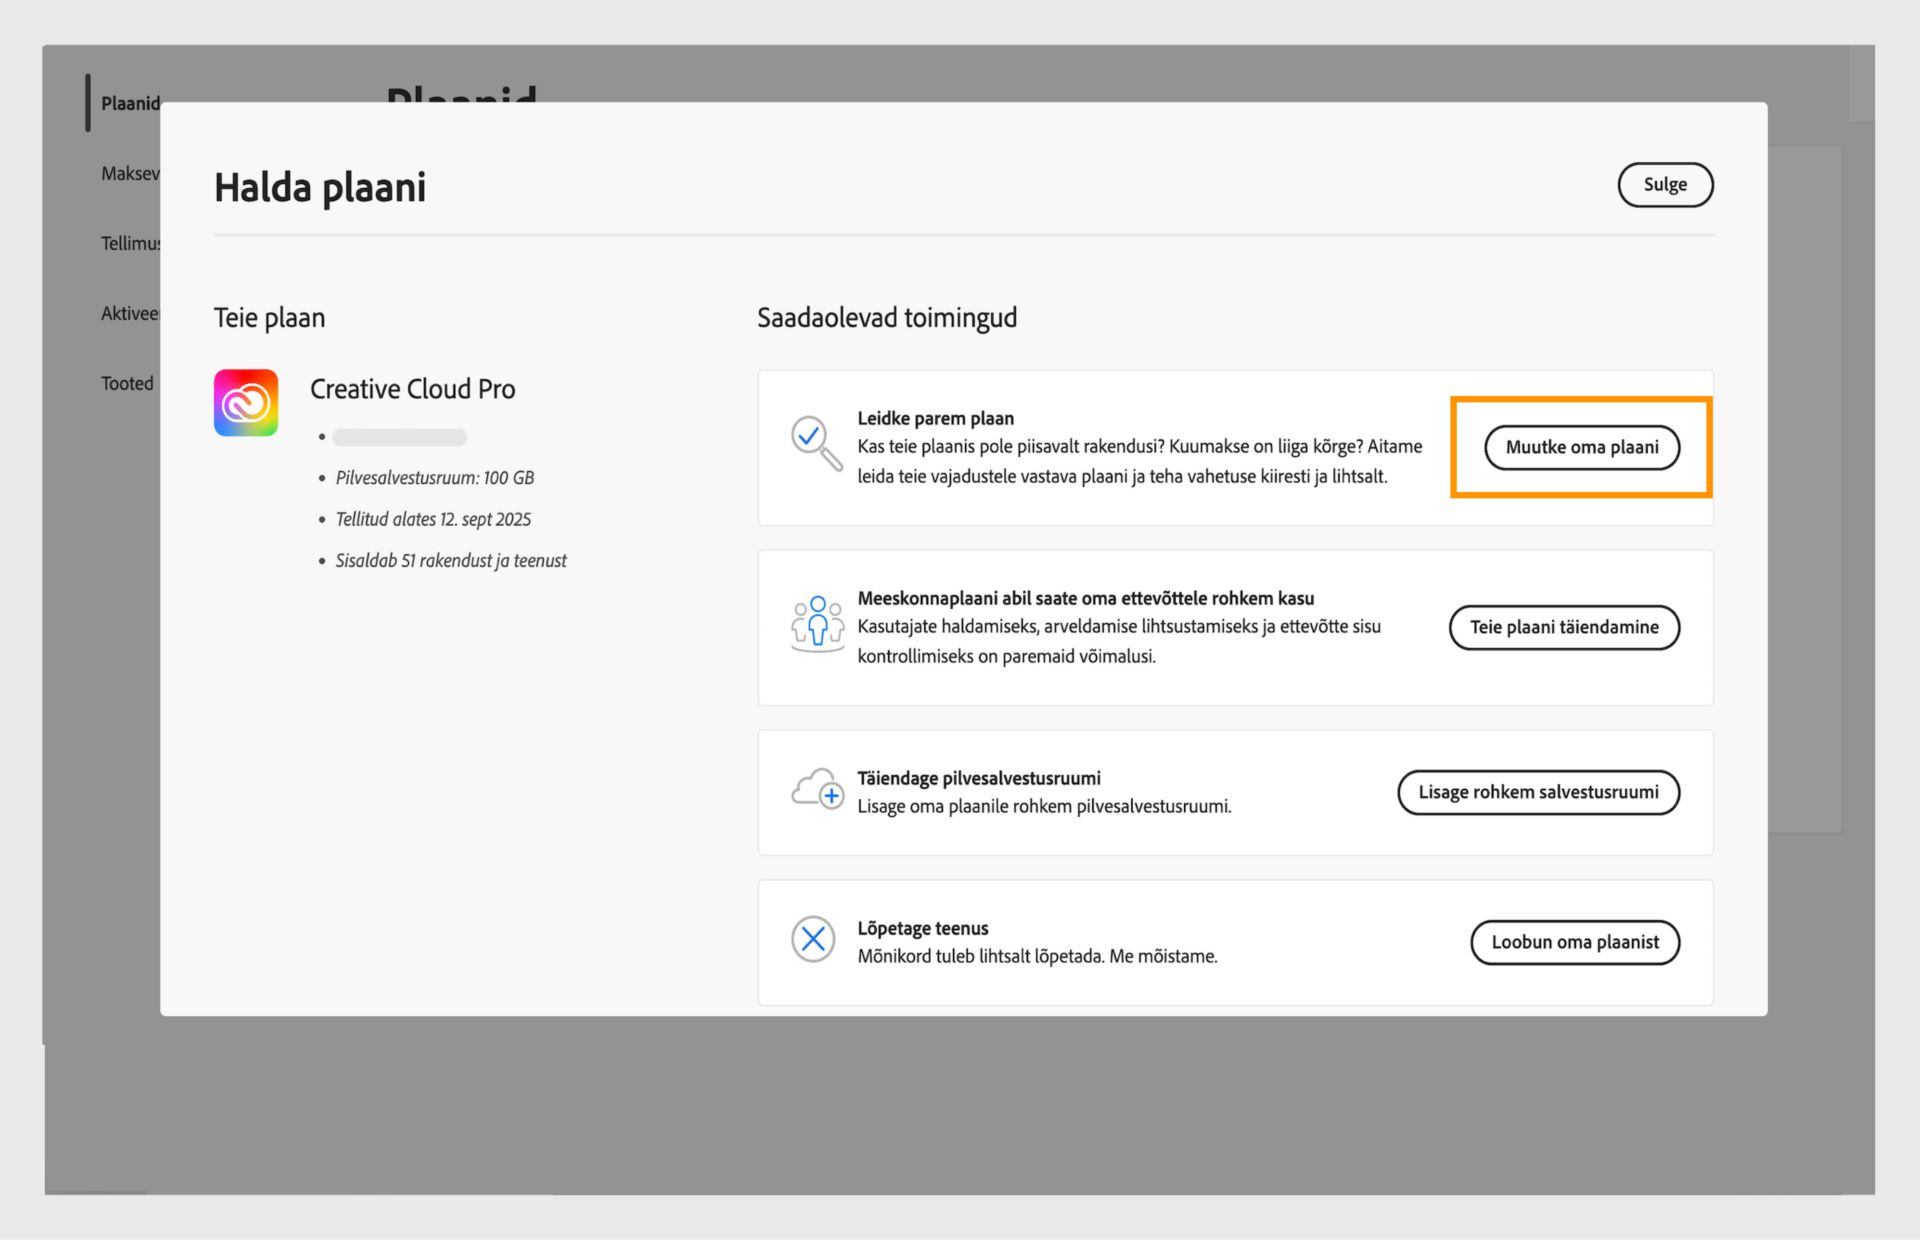Select Plaanid in the left sidebar
Screen dimensions: 1920x1240
pyautogui.click(x=129, y=104)
